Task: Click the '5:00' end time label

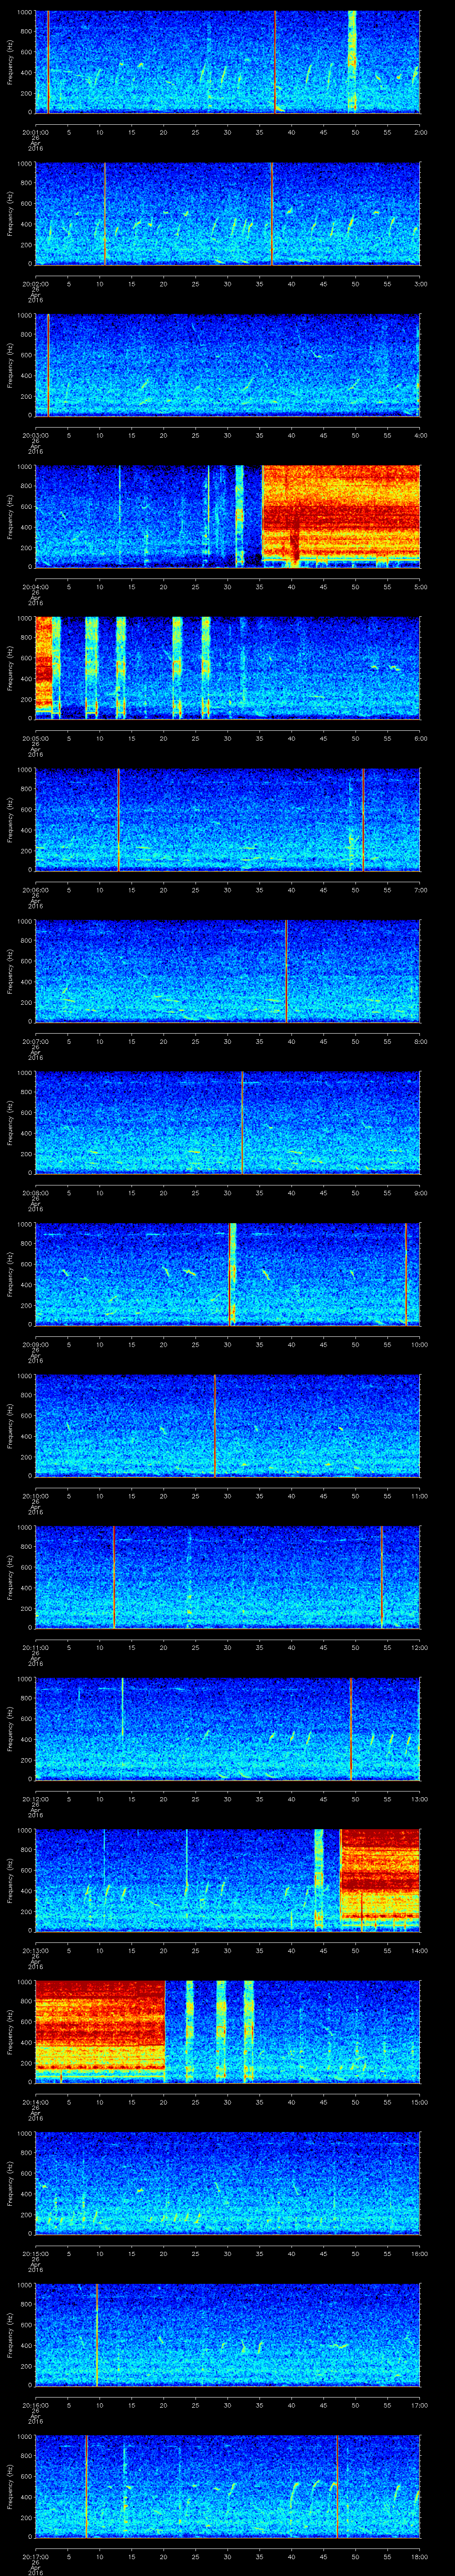Action: [420, 586]
